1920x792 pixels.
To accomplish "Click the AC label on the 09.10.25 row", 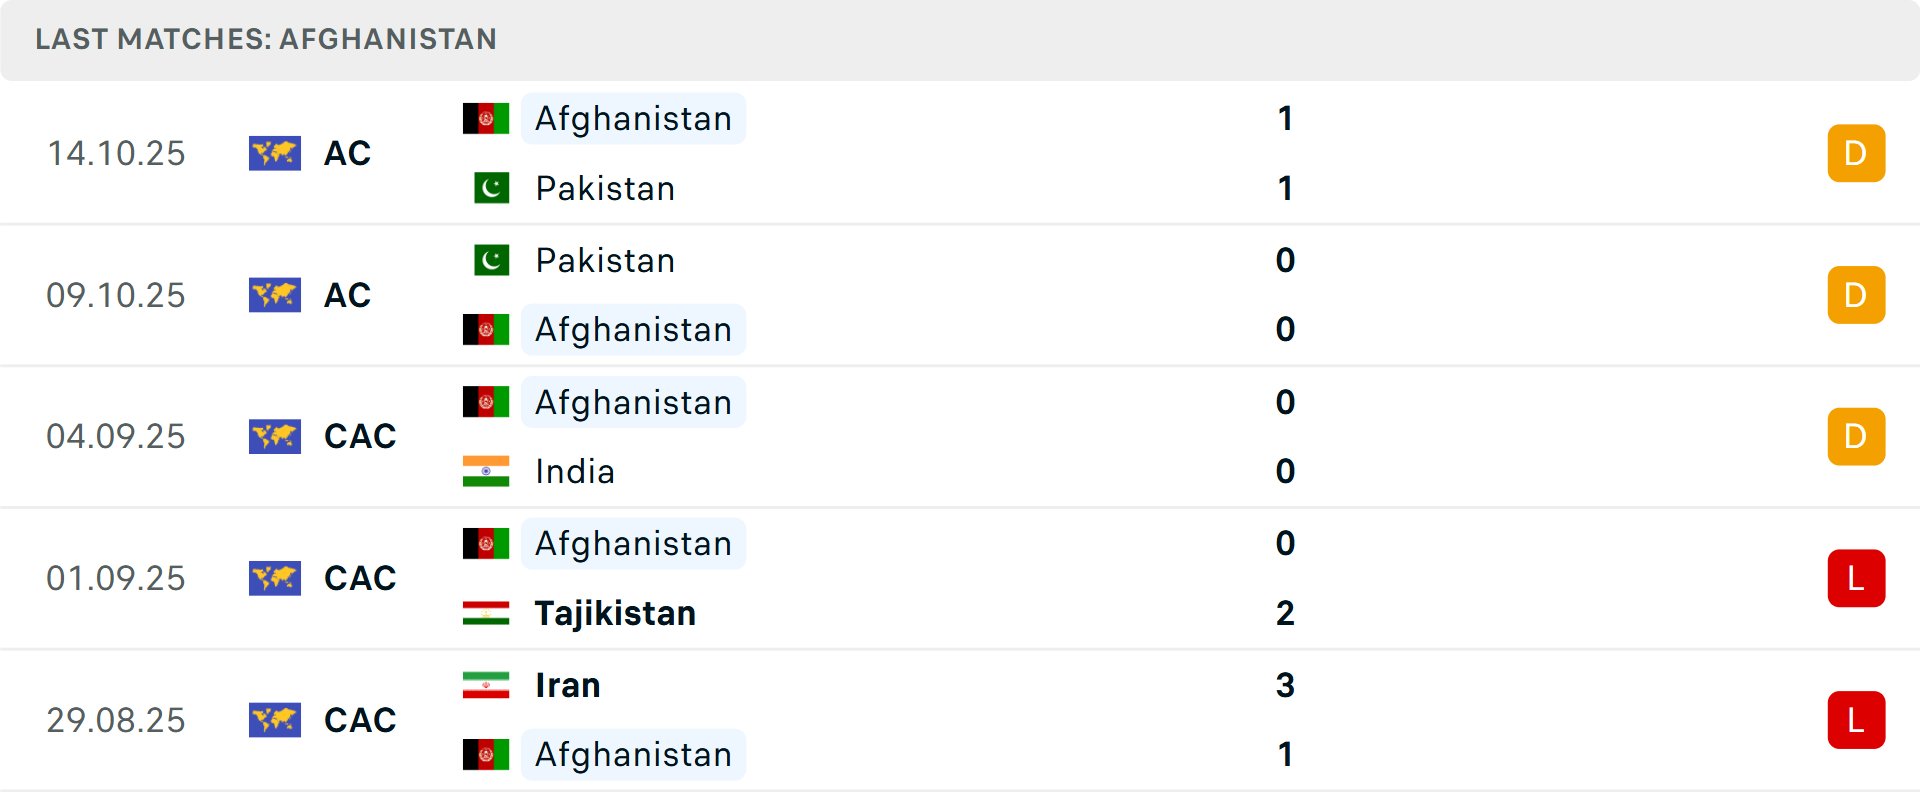I will (x=346, y=295).
